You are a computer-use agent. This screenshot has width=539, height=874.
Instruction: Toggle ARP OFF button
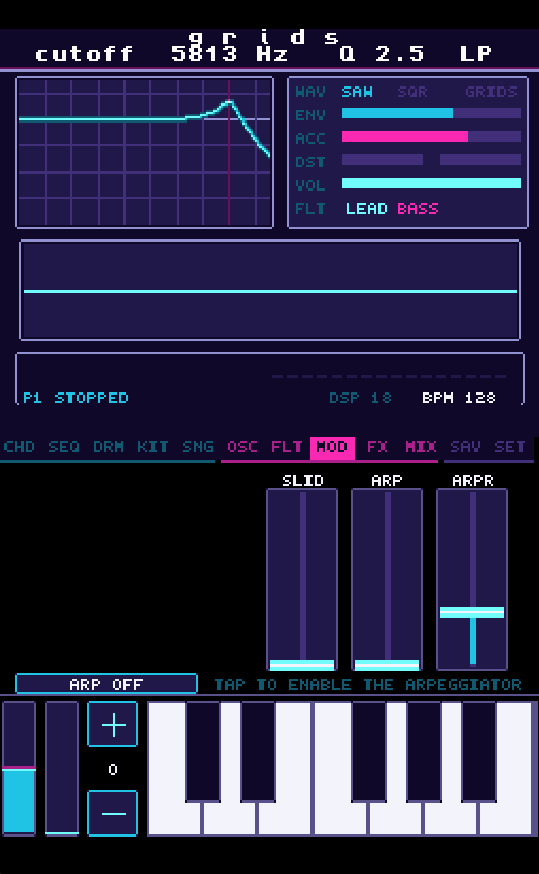106,684
